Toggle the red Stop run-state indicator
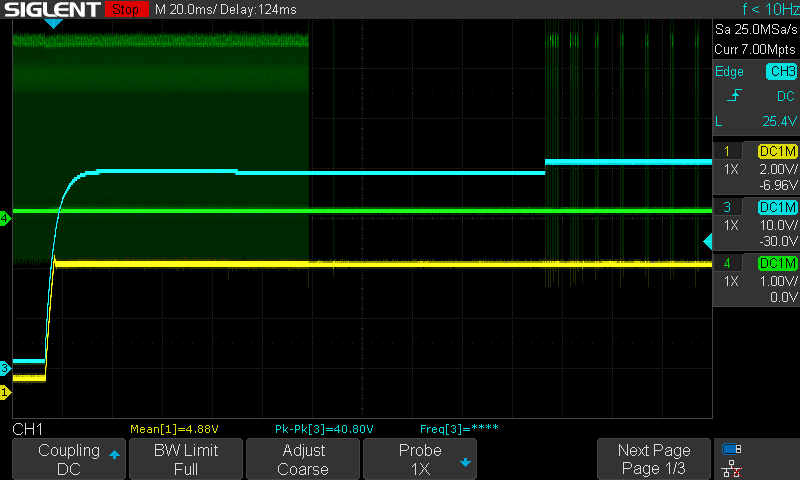 click(x=124, y=10)
